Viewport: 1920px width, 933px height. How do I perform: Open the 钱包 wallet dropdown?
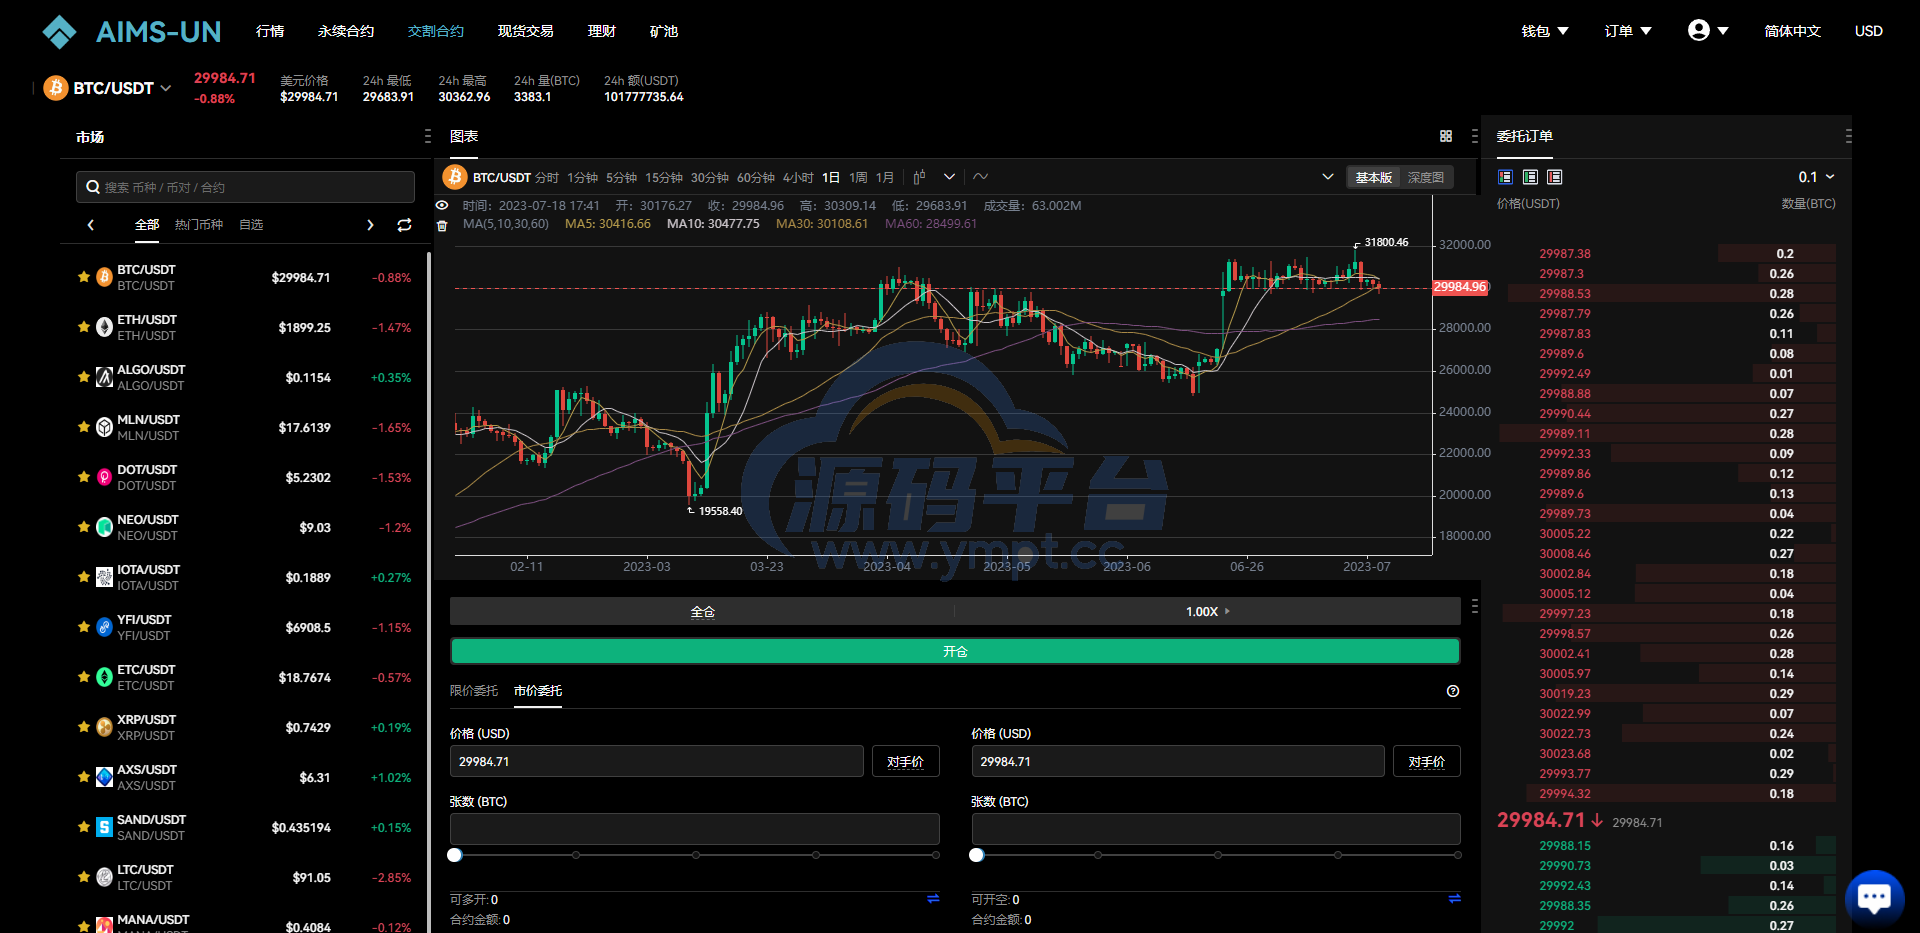[1544, 31]
